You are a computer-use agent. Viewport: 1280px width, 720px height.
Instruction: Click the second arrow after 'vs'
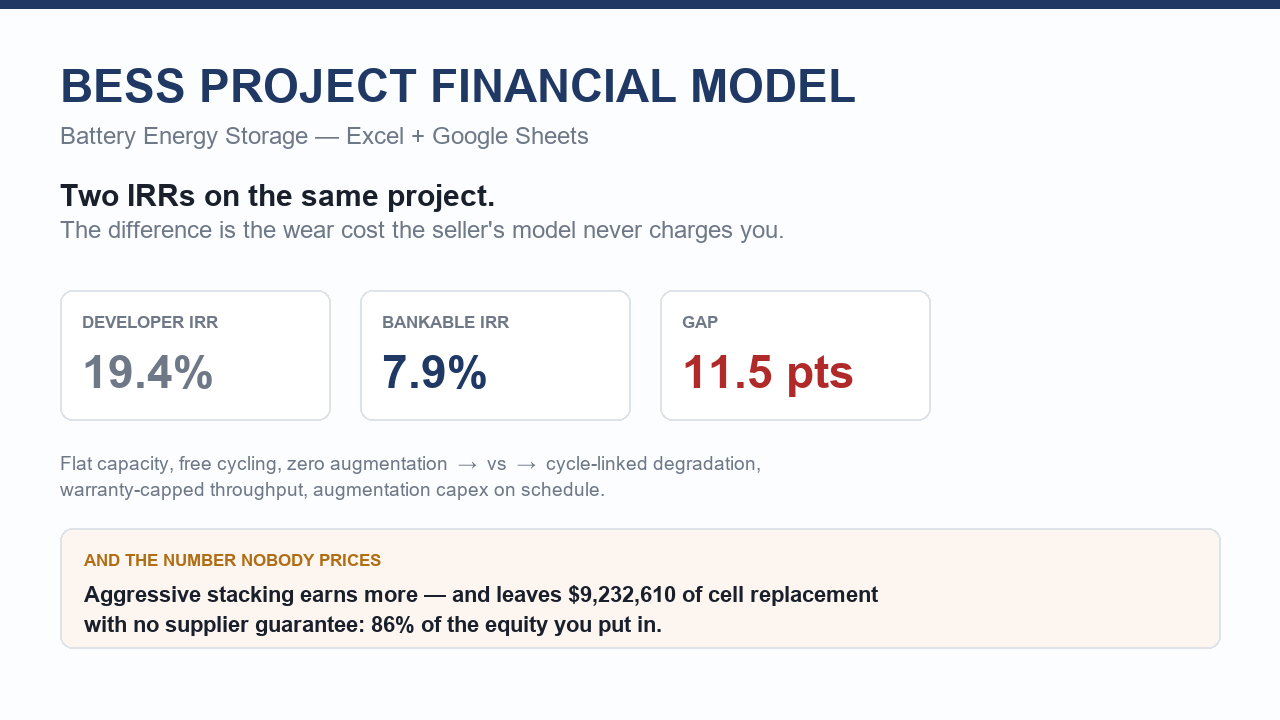pos(527,464)
